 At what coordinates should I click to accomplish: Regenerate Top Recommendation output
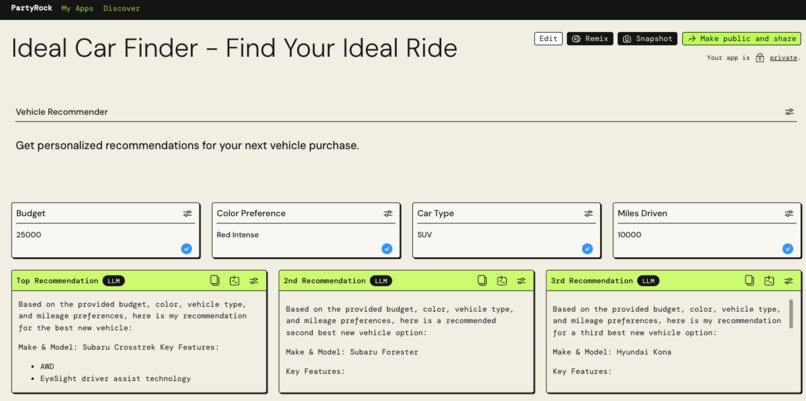(234, 280)
